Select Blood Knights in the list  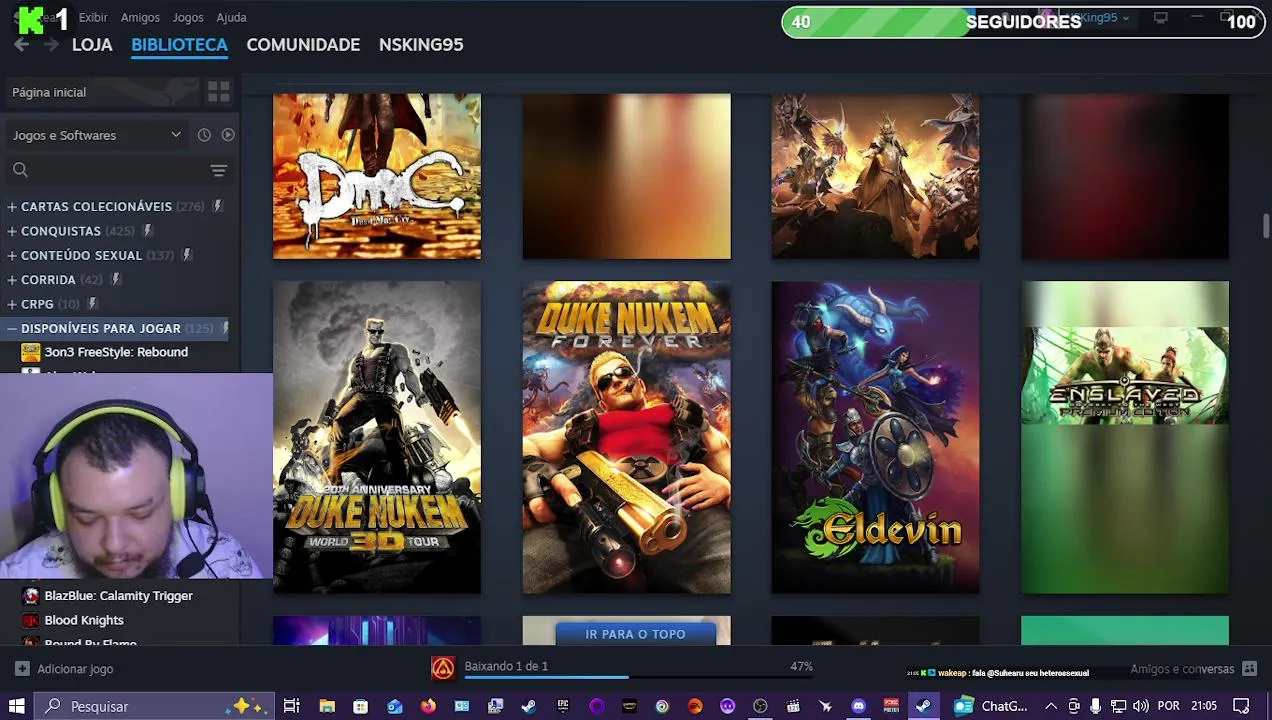(x=84, y=620)
